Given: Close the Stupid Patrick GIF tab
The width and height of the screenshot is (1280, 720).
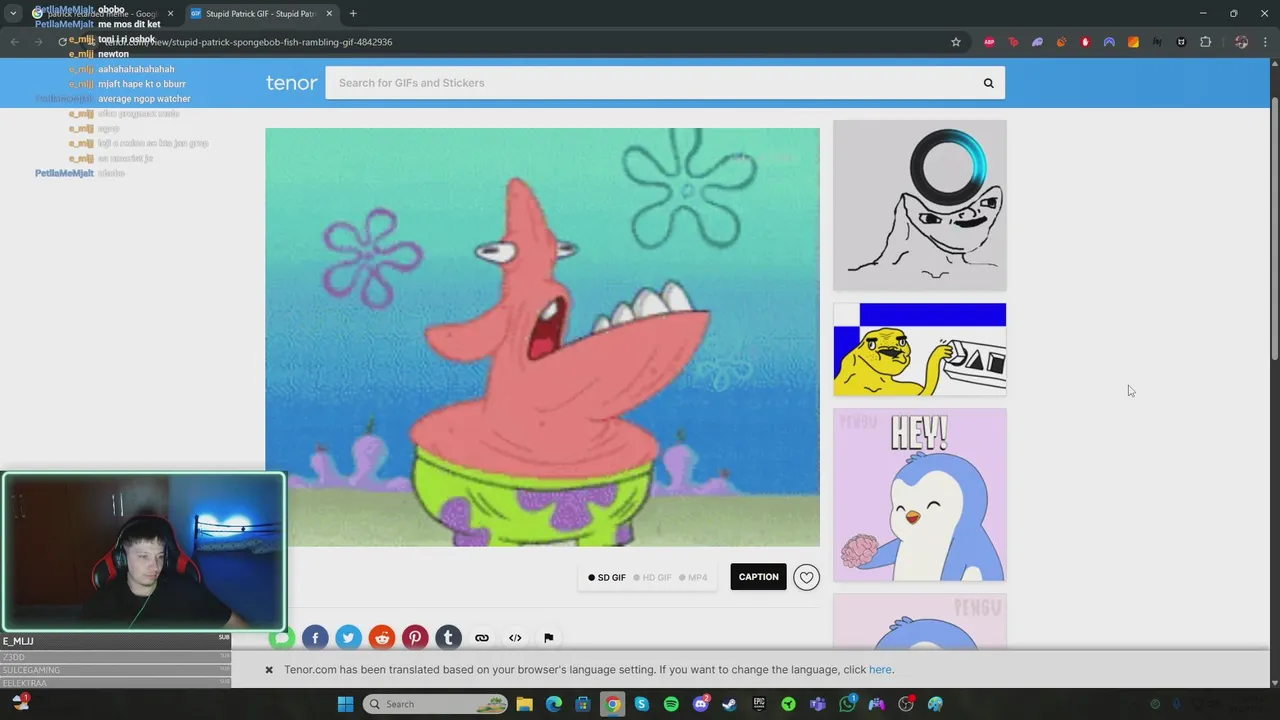Looking at the screenshot, I should (329, 14).
